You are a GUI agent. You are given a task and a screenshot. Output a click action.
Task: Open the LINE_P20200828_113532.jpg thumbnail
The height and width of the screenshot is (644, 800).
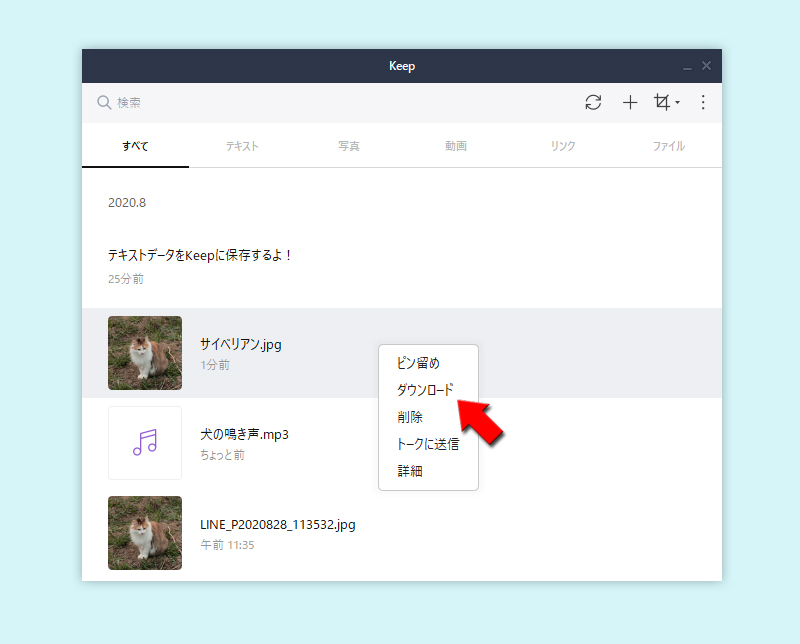coord(145,533)
